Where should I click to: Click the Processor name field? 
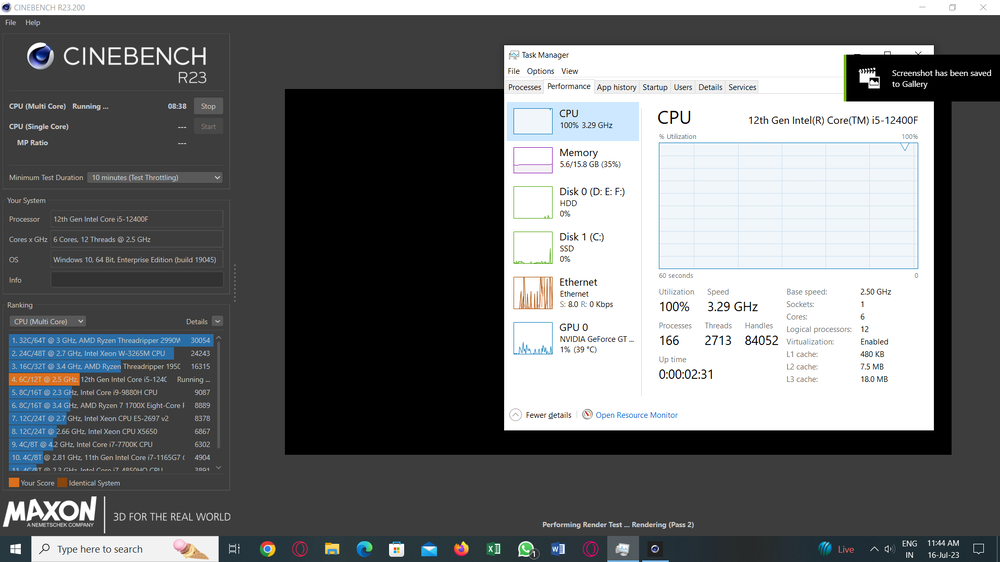click(x=136, y=219)
